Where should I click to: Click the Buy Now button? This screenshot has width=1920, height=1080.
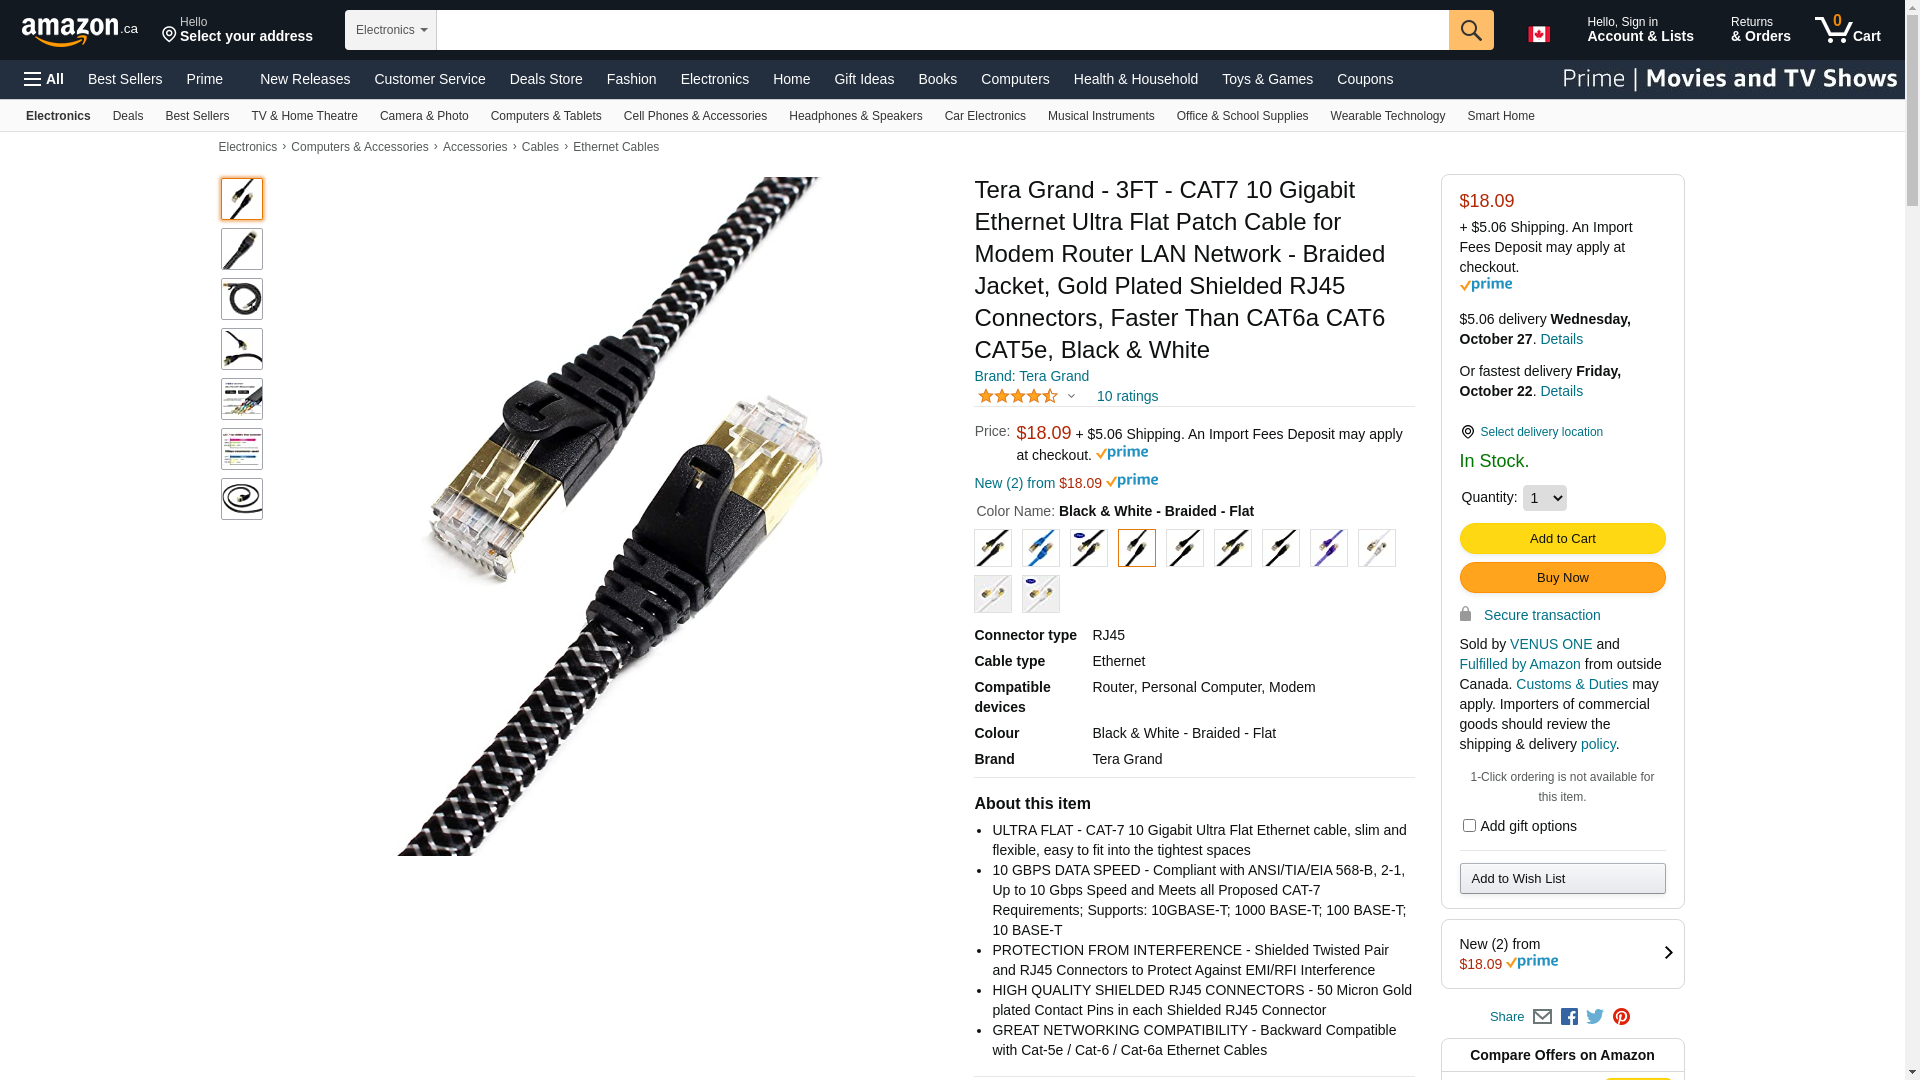point(1562,578)
